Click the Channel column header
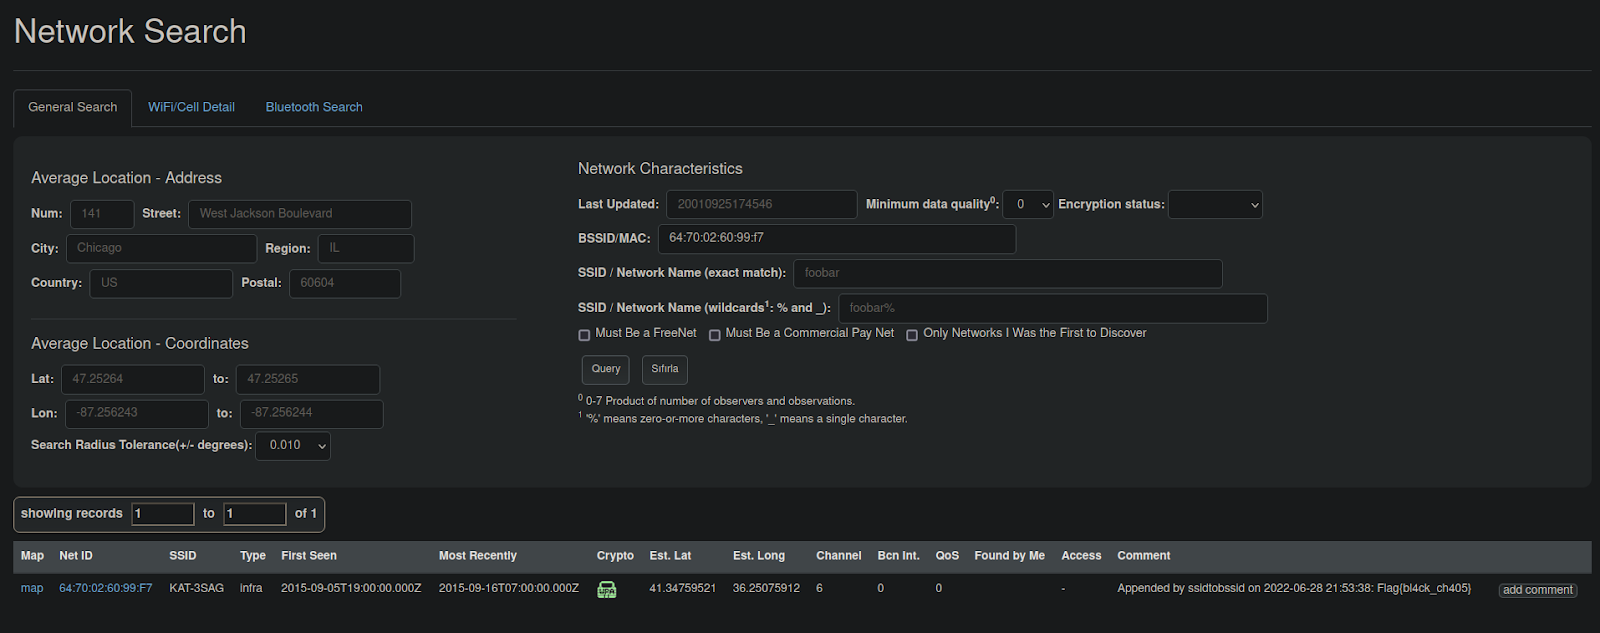Image resolution: width=1600 pixels, height=633 pixels. (838, 556)
